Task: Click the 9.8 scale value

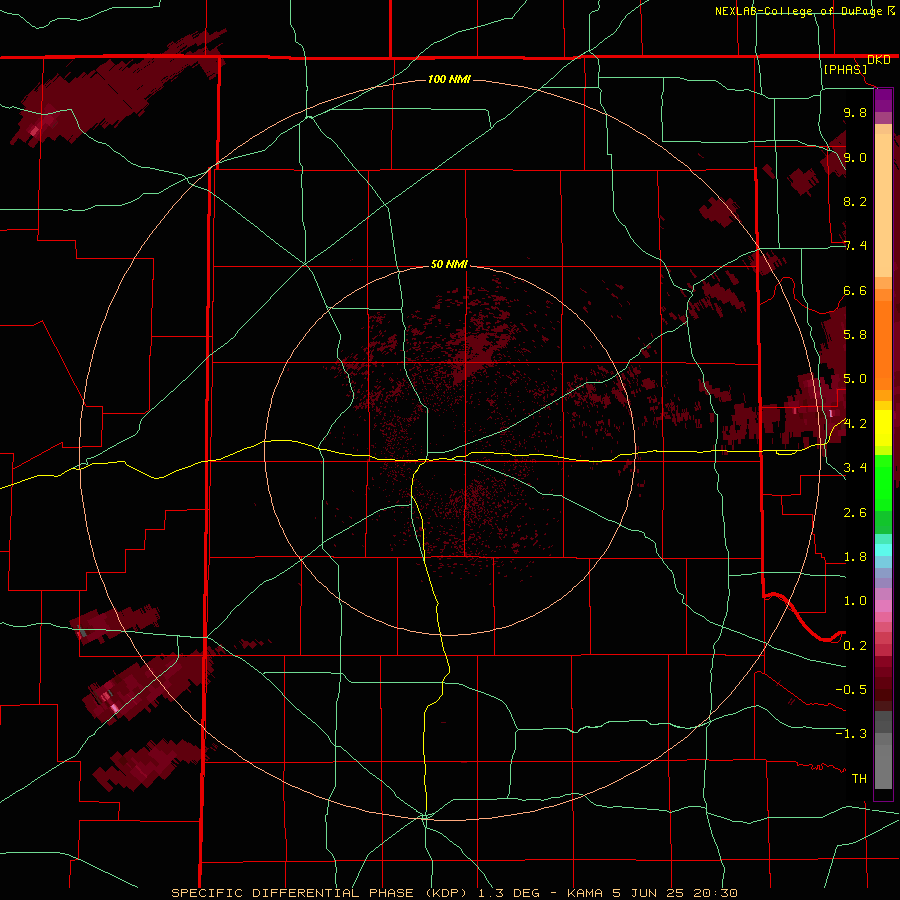Action: [x=855, y=113]
